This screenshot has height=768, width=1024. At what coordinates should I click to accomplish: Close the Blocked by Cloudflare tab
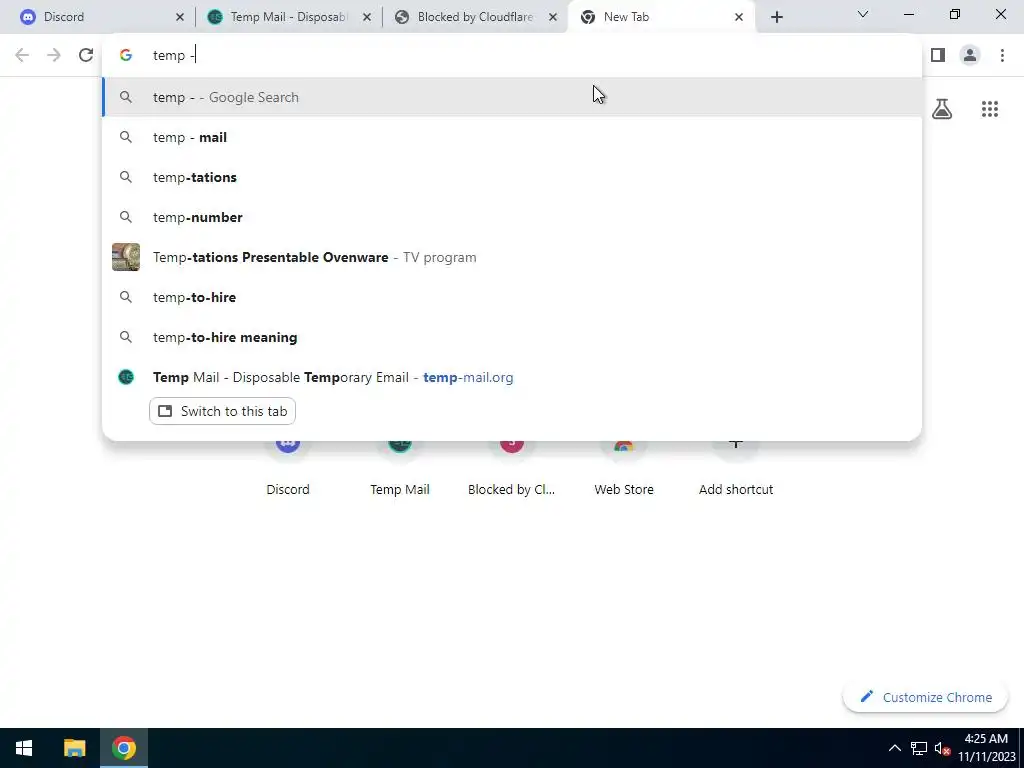[x=553, y=17]
